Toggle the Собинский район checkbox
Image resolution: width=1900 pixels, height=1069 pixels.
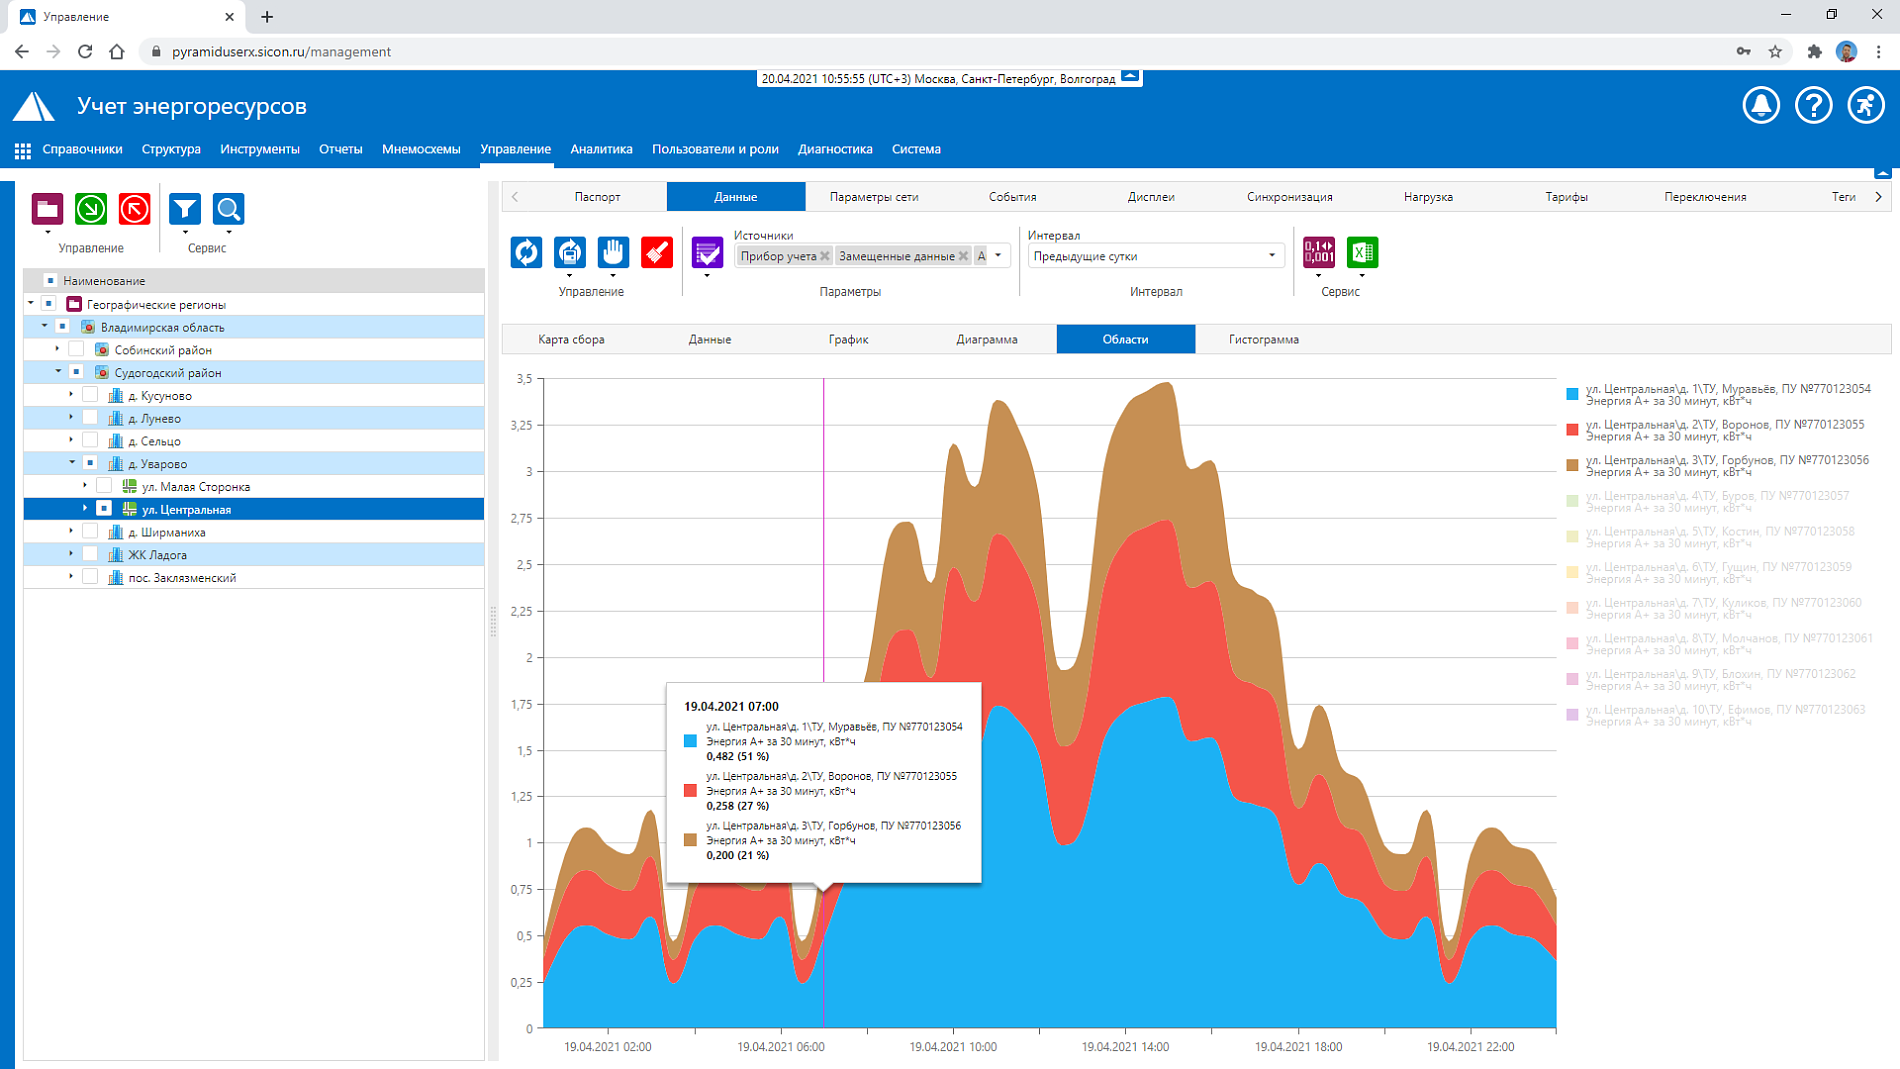click(76, 349)
